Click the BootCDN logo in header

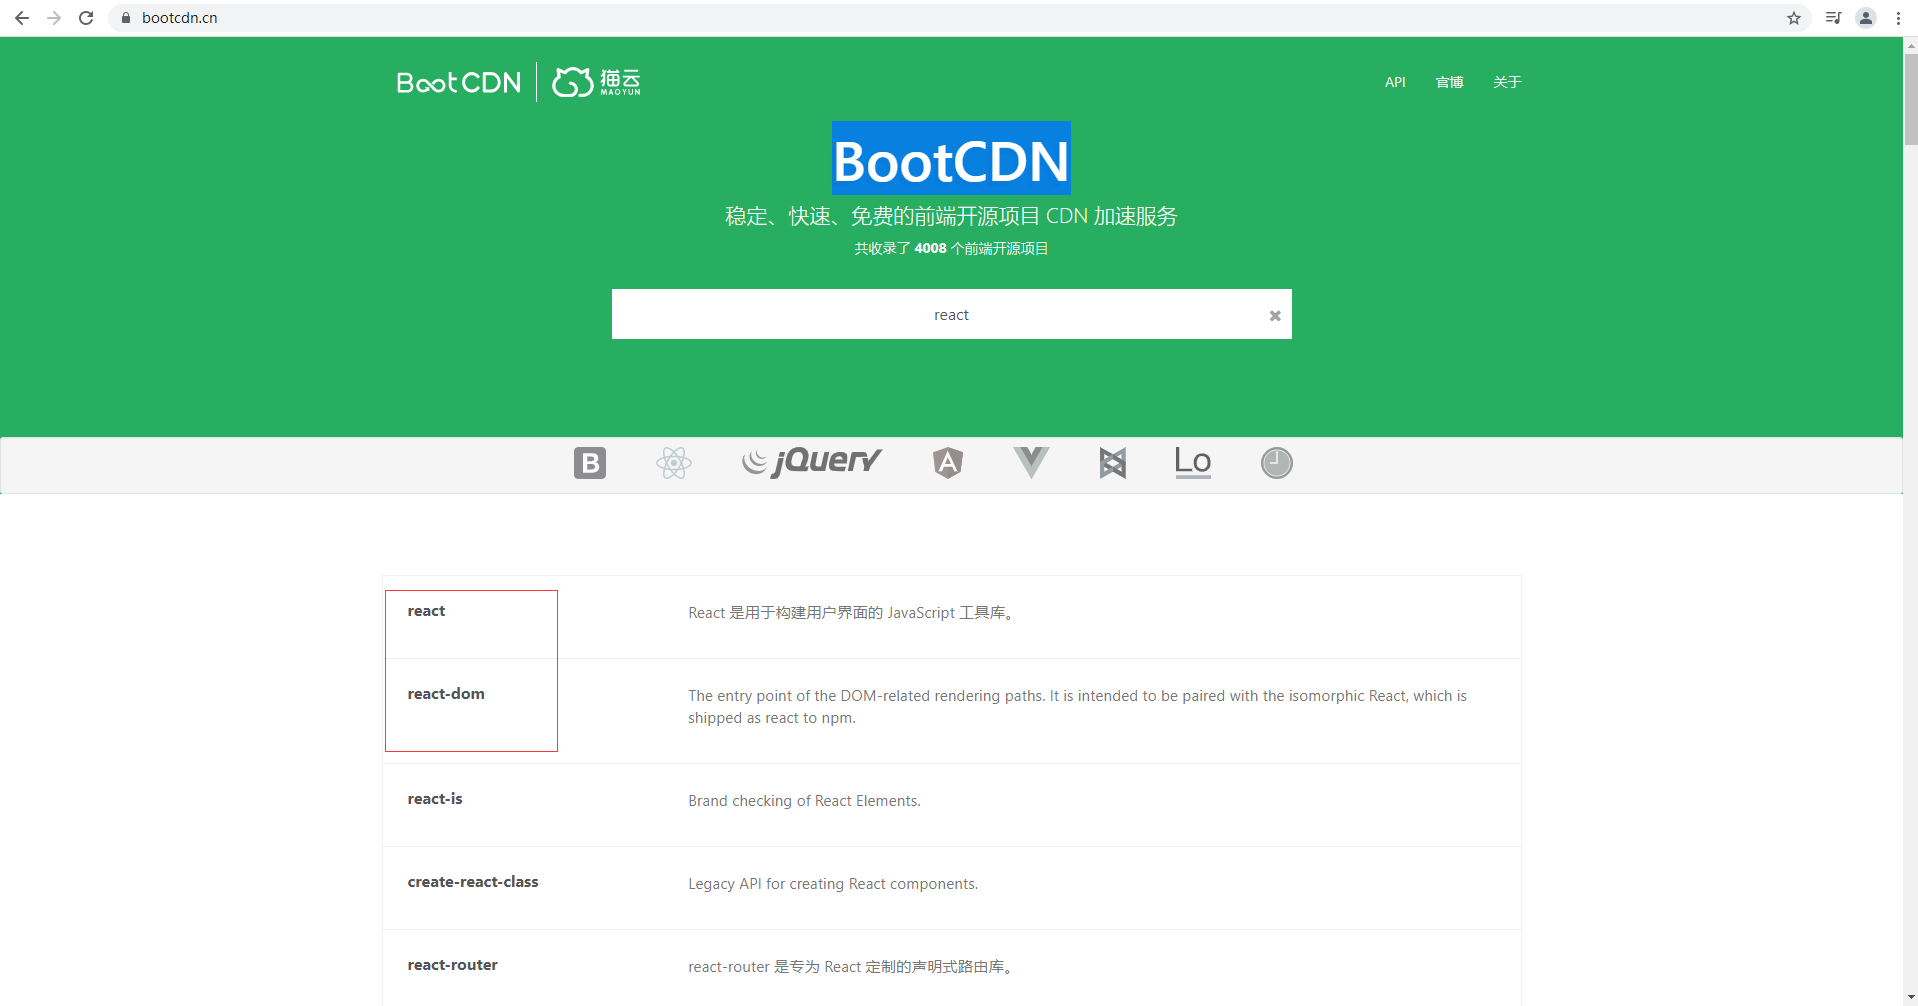[x=459, y=82]
